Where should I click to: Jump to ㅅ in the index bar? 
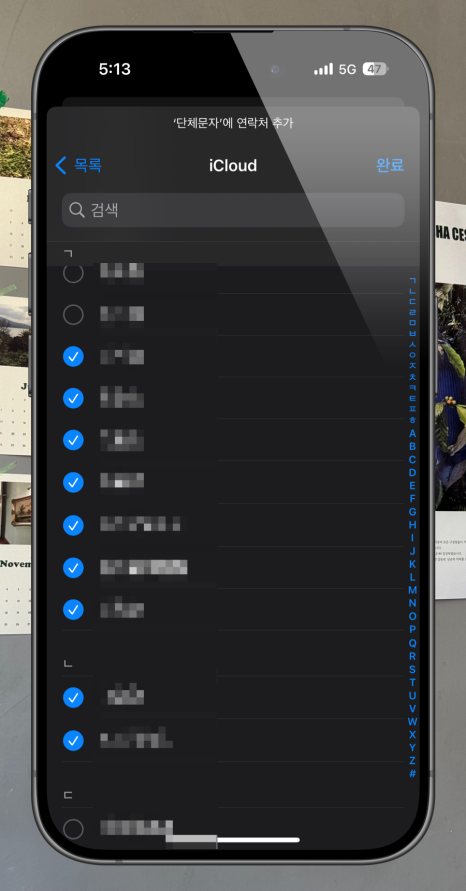click(x=413, y=344)
